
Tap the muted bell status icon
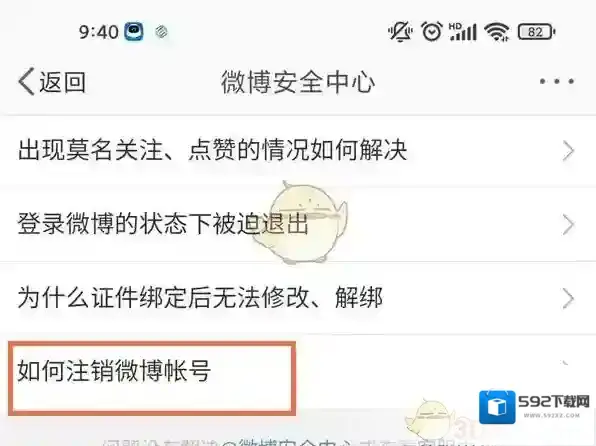[400, 32]
